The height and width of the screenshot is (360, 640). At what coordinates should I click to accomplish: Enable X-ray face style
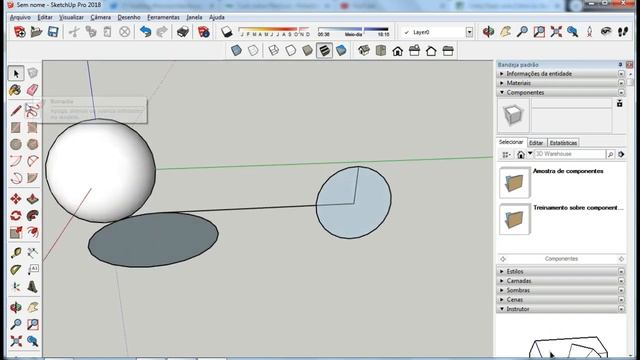(236, 51)
